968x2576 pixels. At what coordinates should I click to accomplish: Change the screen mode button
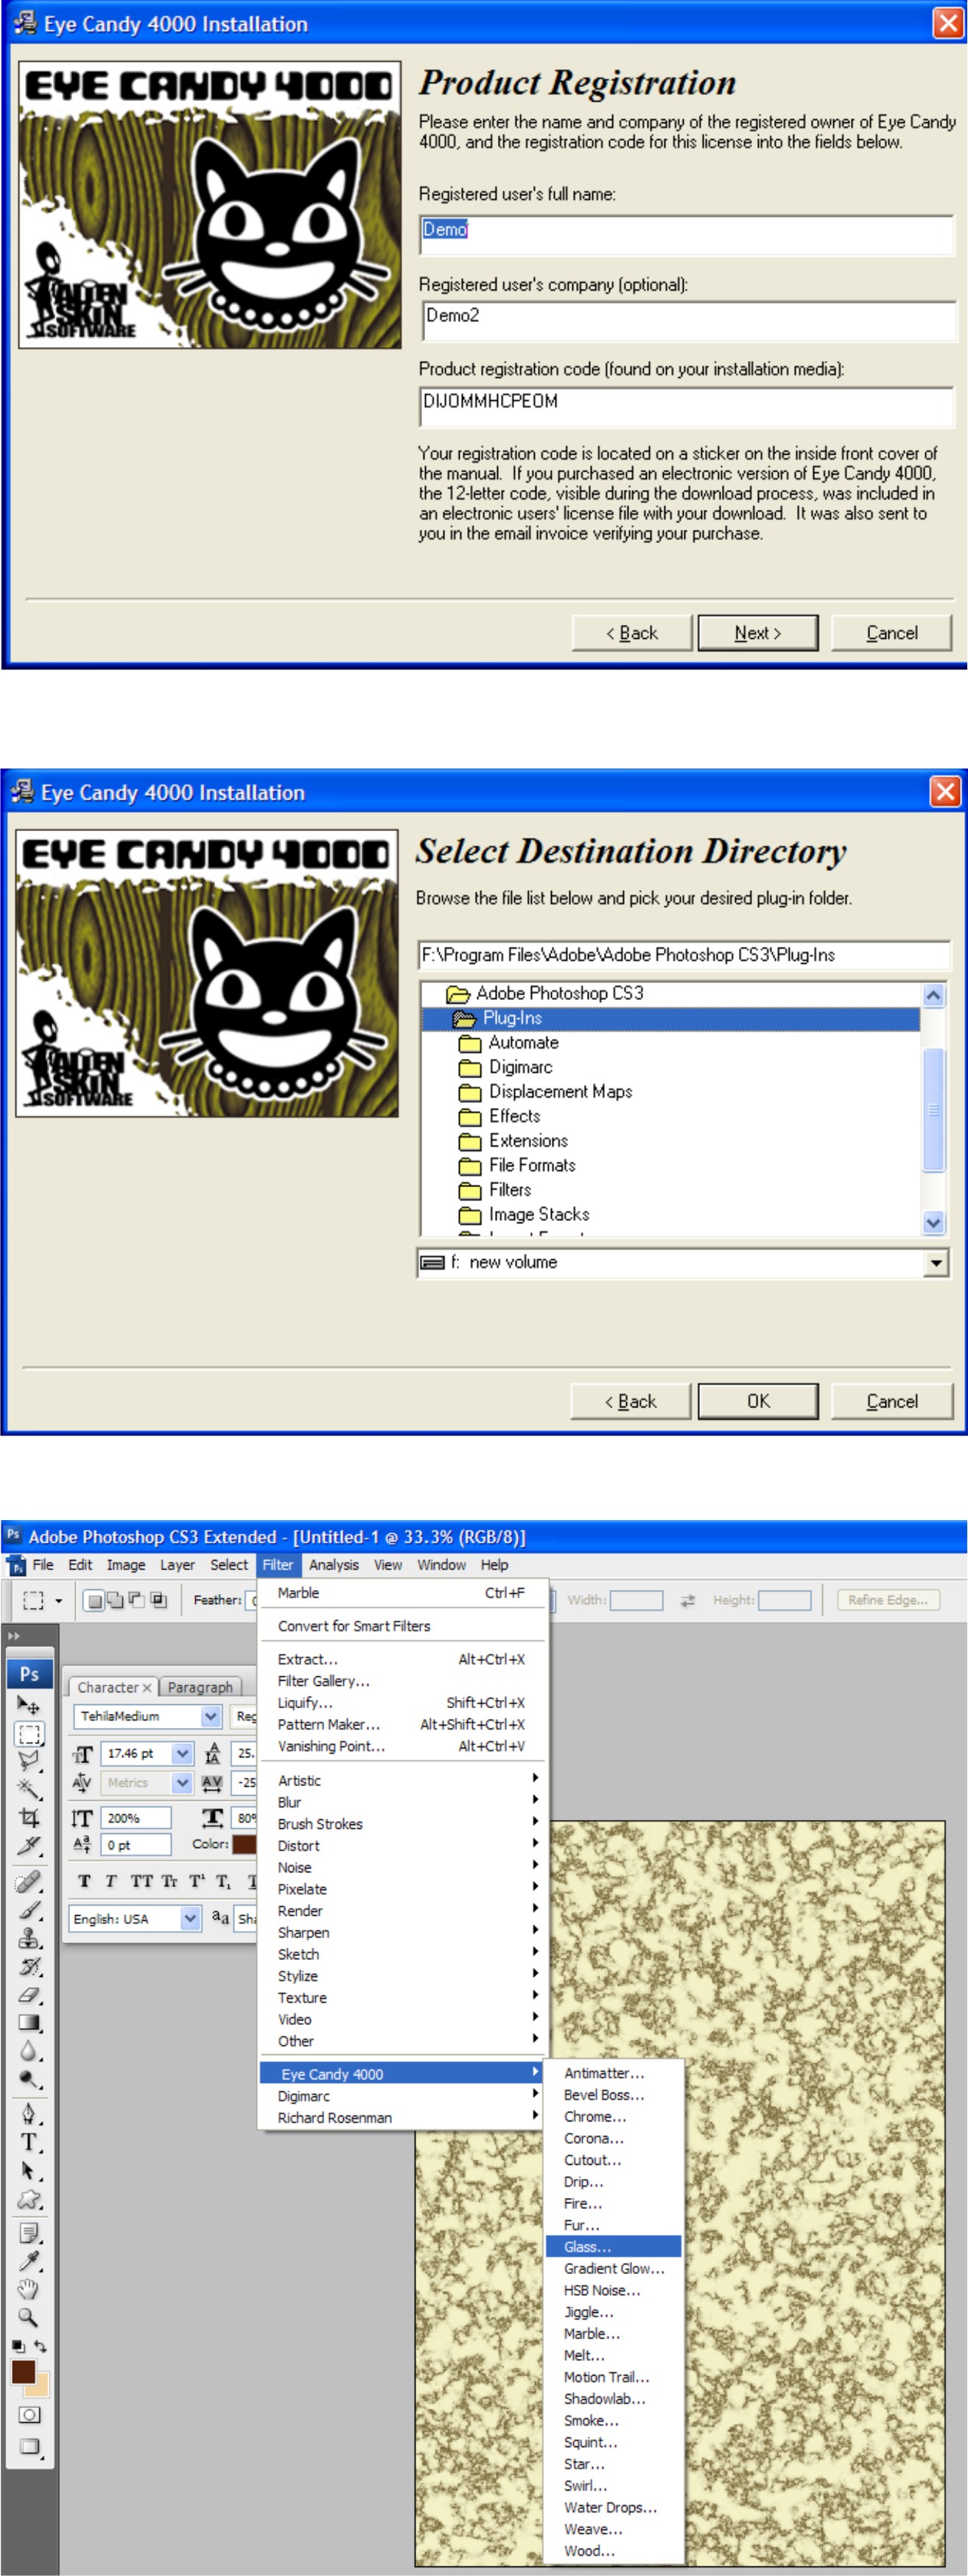[29, 2447]
